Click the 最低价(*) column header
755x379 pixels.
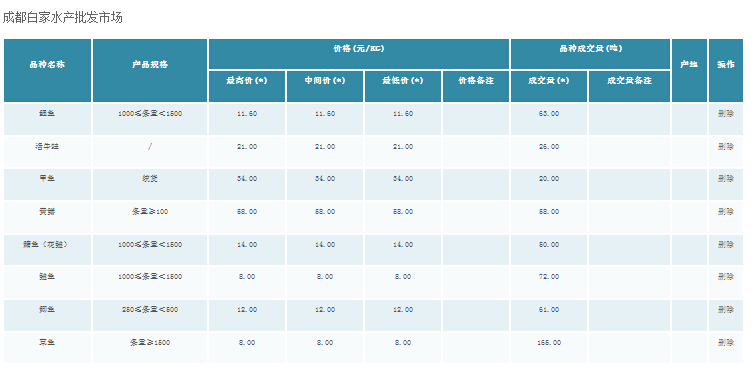(x=403, y=87)
